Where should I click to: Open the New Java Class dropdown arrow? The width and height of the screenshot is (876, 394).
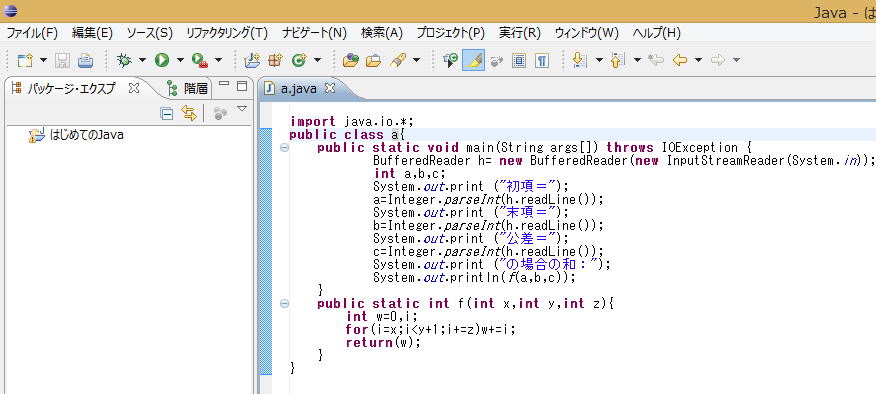317,60
